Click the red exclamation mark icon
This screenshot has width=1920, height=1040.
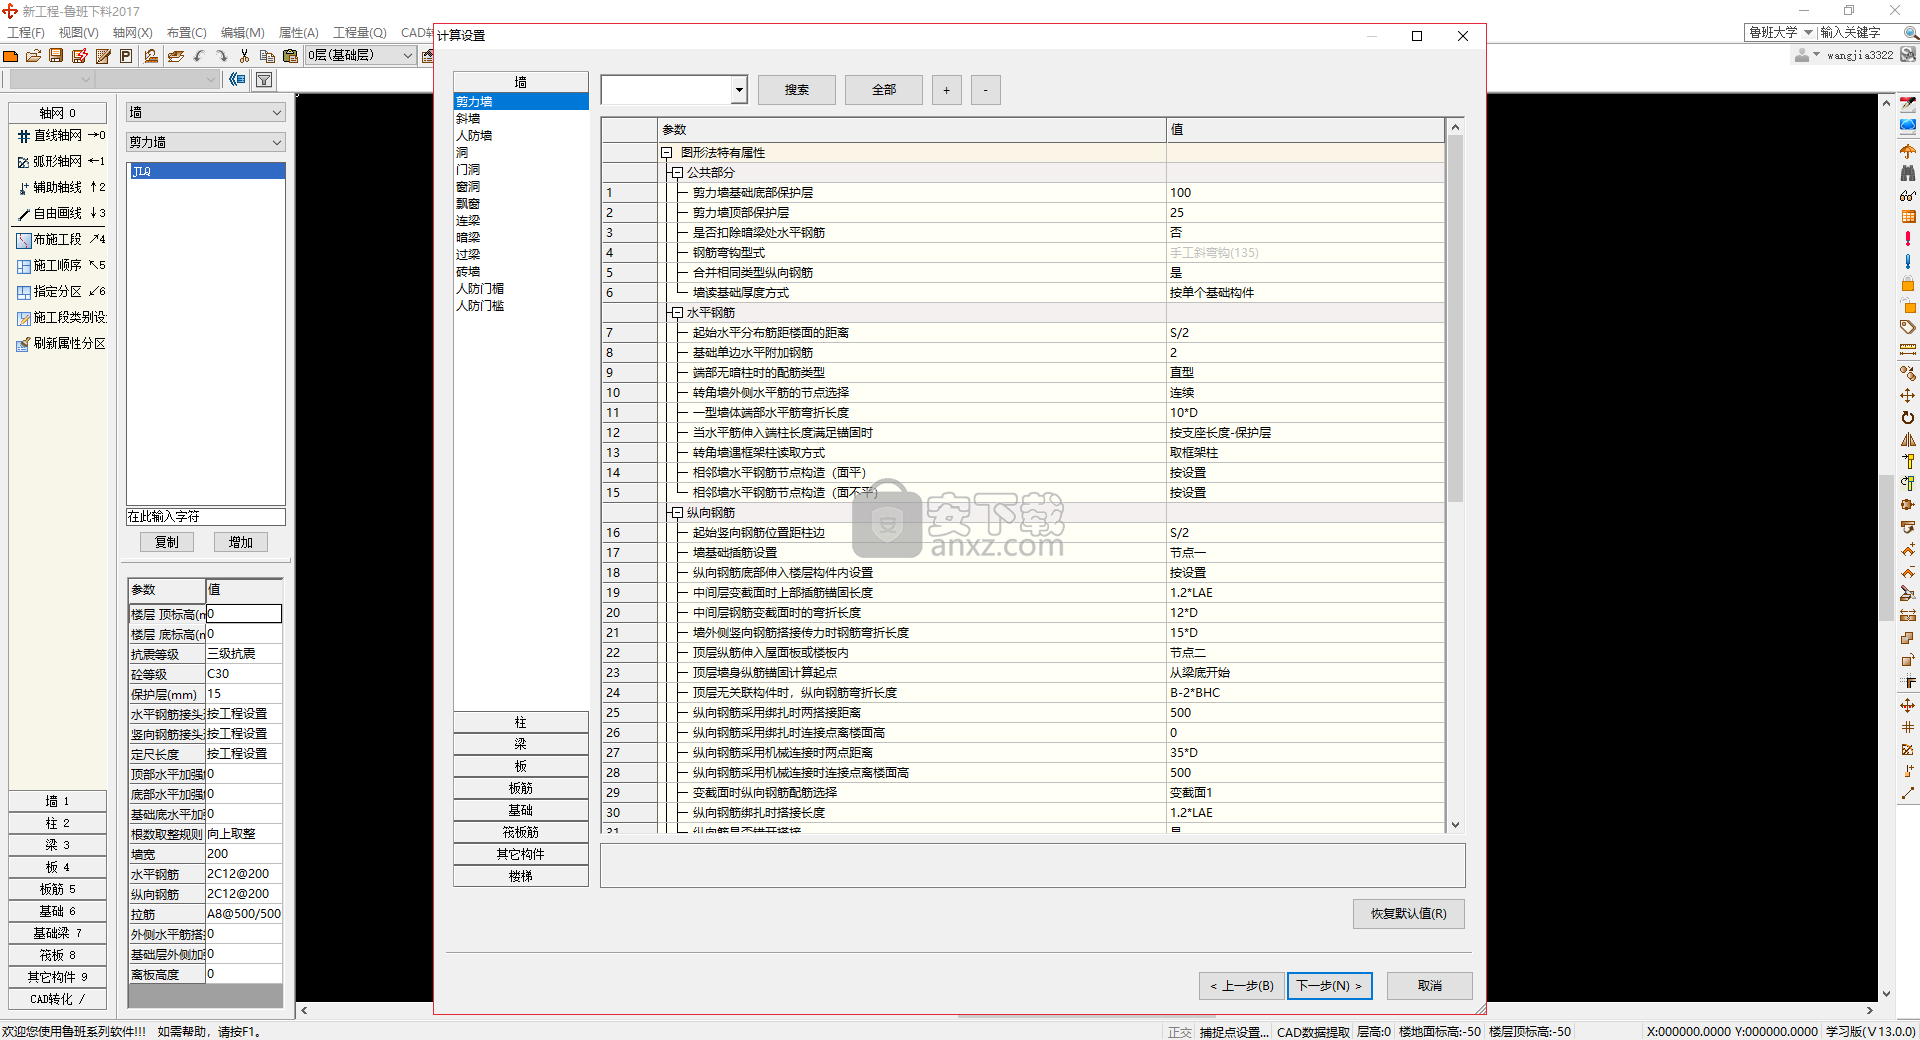pos(1908,239)
